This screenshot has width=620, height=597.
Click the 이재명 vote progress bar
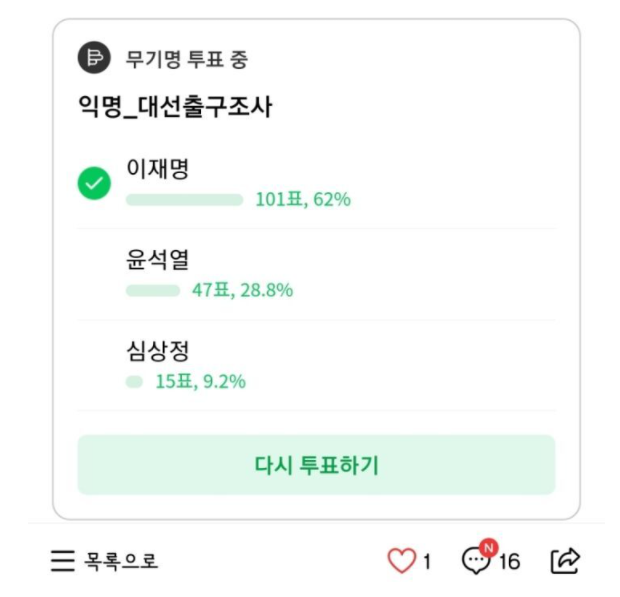click(x=184, y=200)
